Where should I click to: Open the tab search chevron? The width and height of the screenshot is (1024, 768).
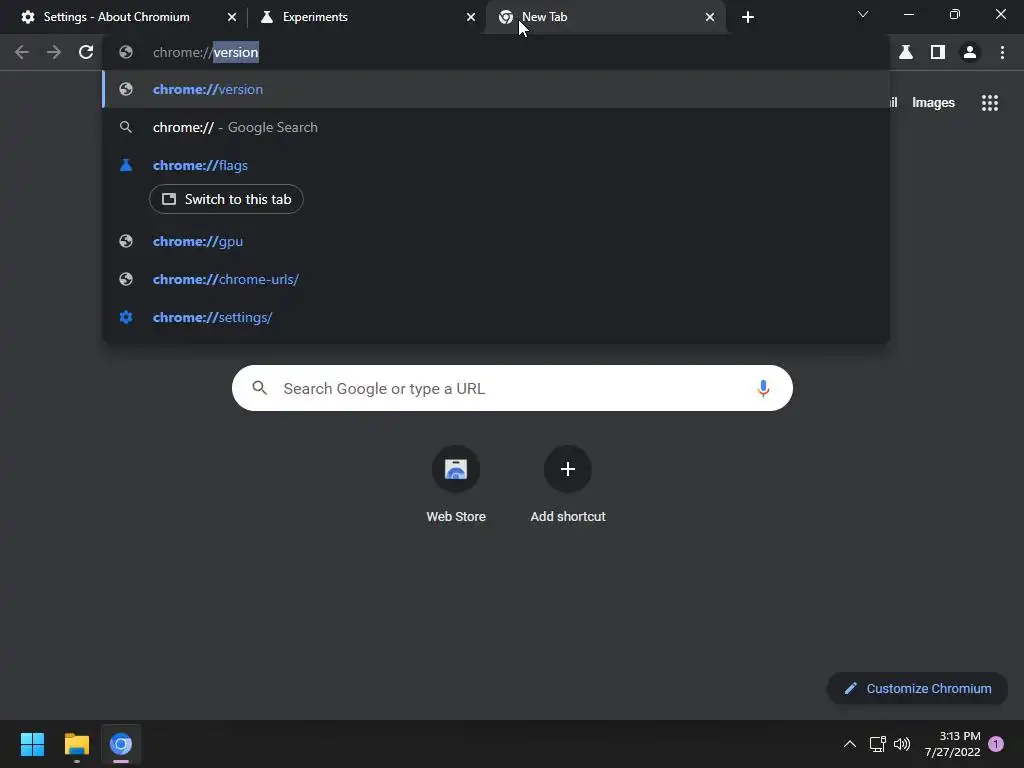(863, 14)
